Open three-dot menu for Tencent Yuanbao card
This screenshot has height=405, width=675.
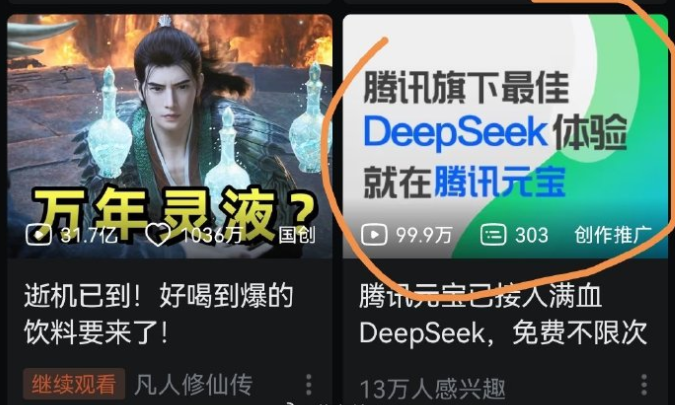(x=644, y=384)
